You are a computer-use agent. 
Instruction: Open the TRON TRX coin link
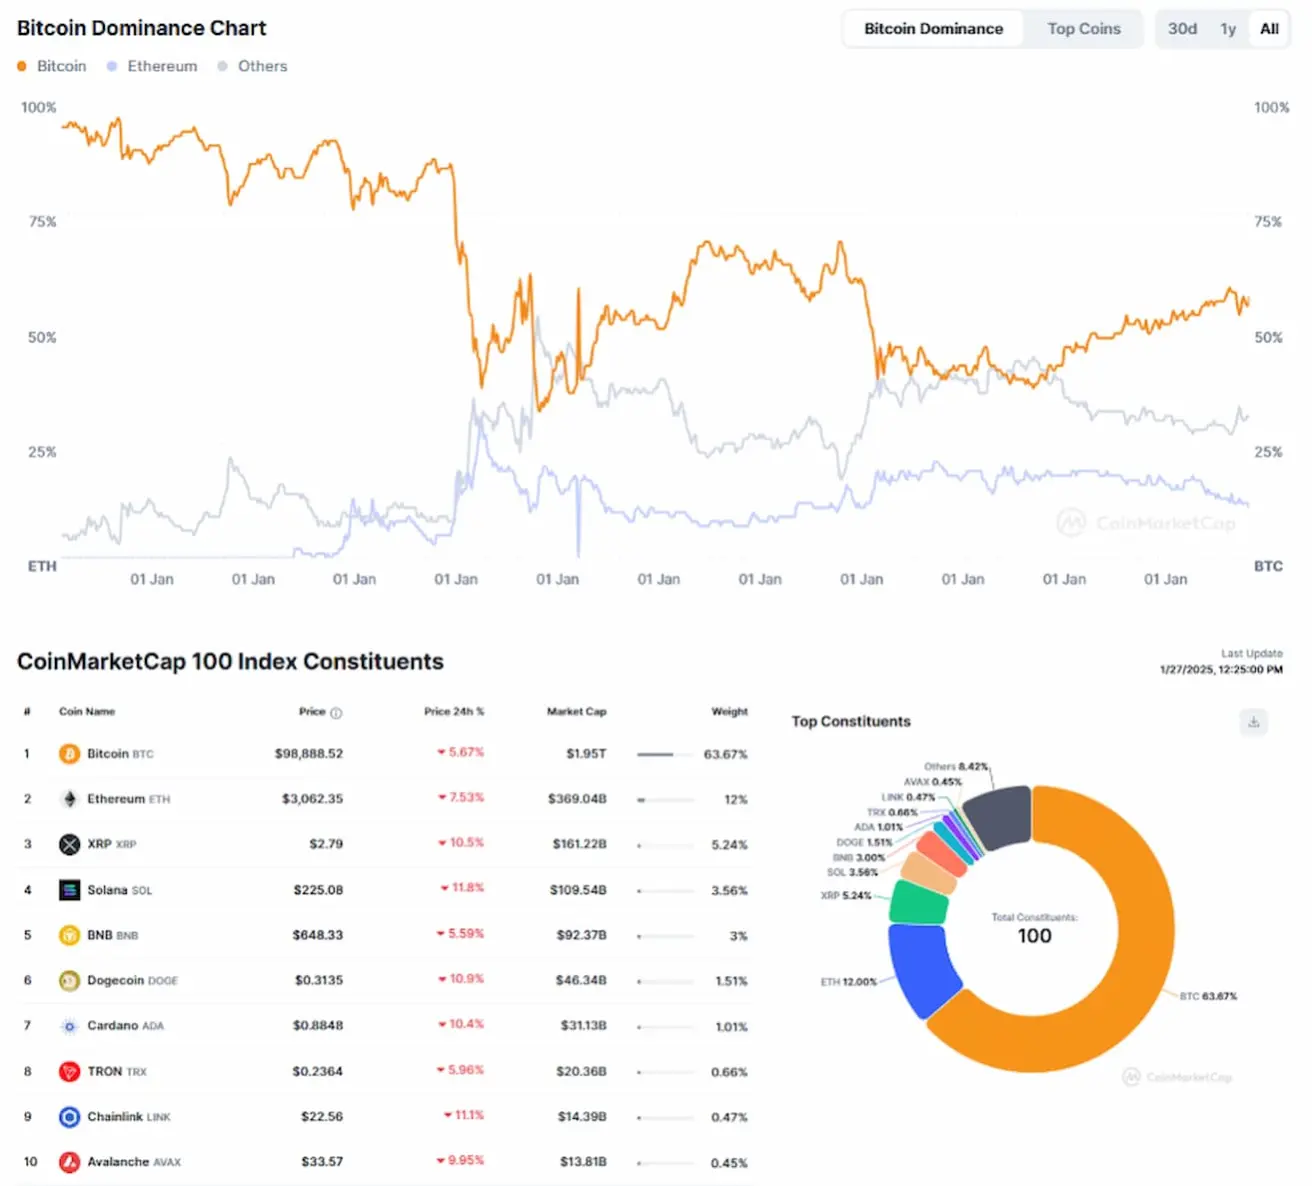(x=116, y=1072)
